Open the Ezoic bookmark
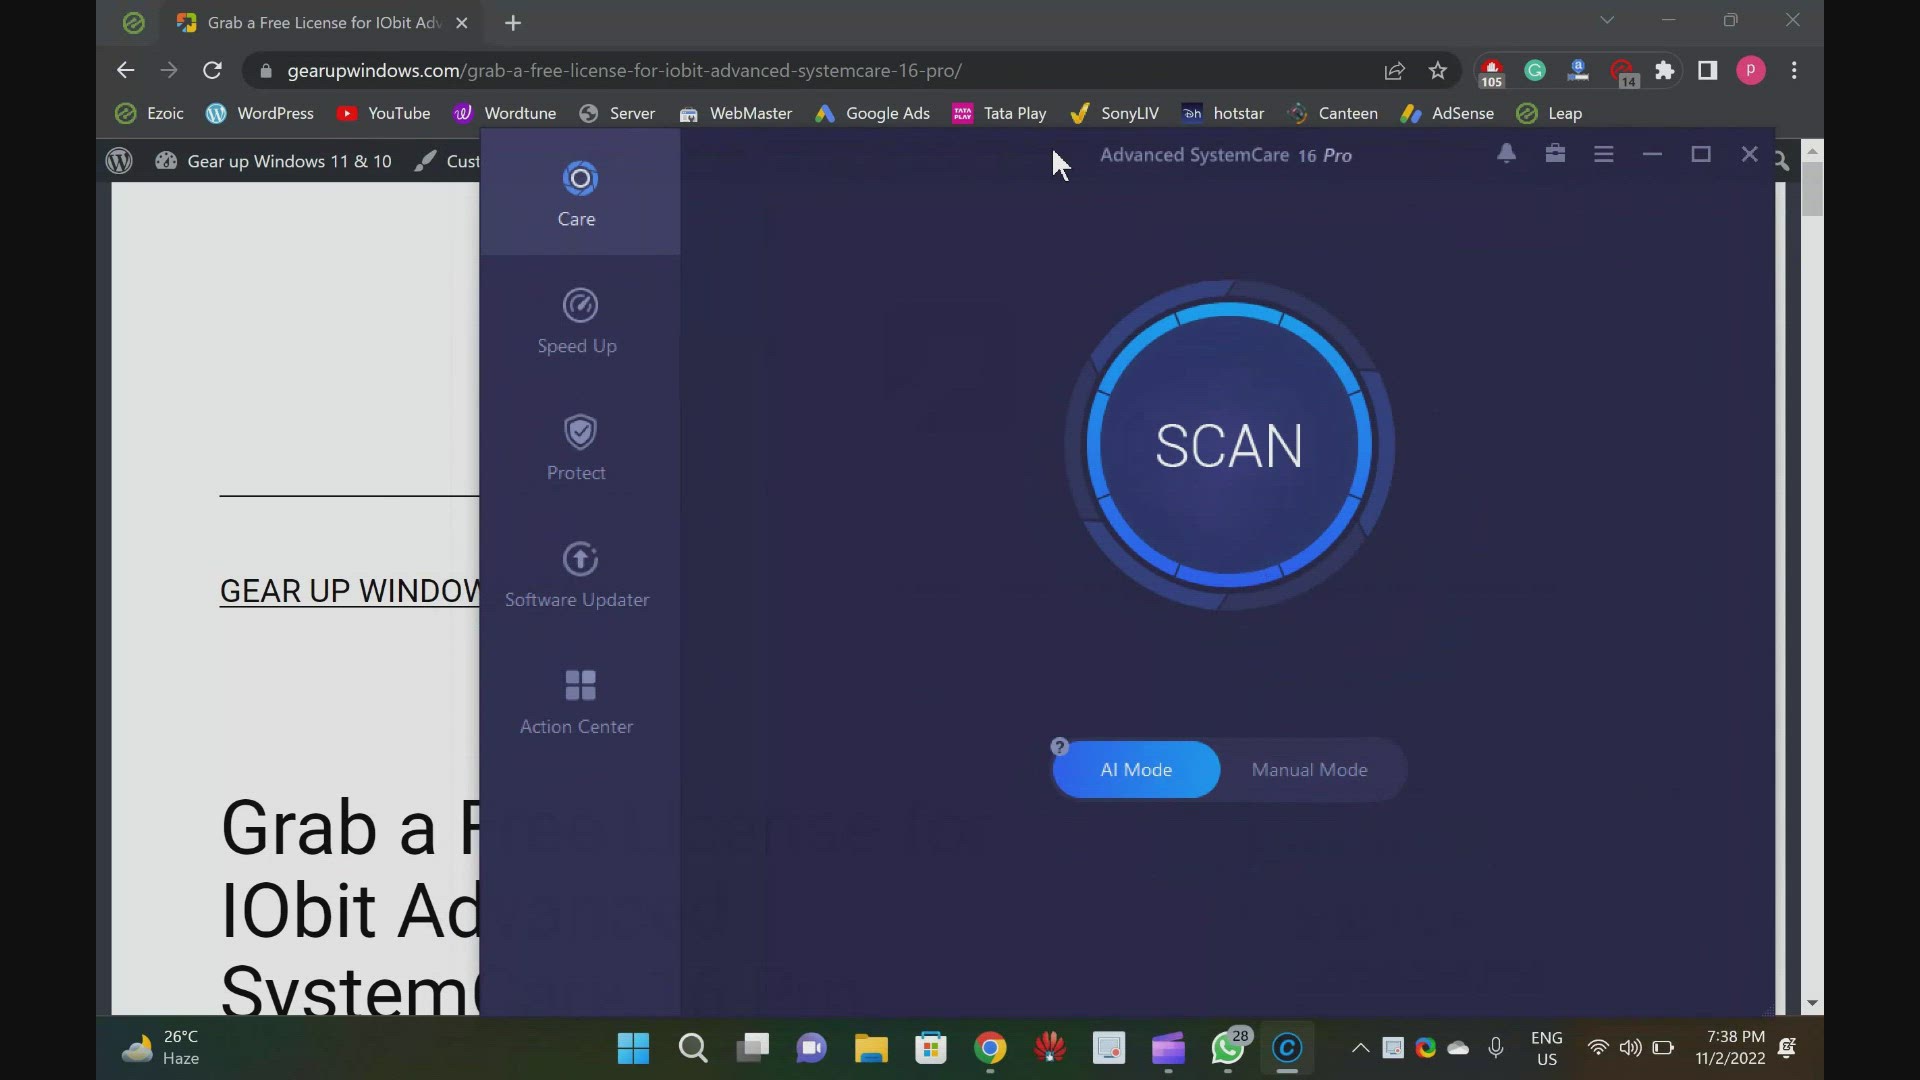 tap(150, 113)
